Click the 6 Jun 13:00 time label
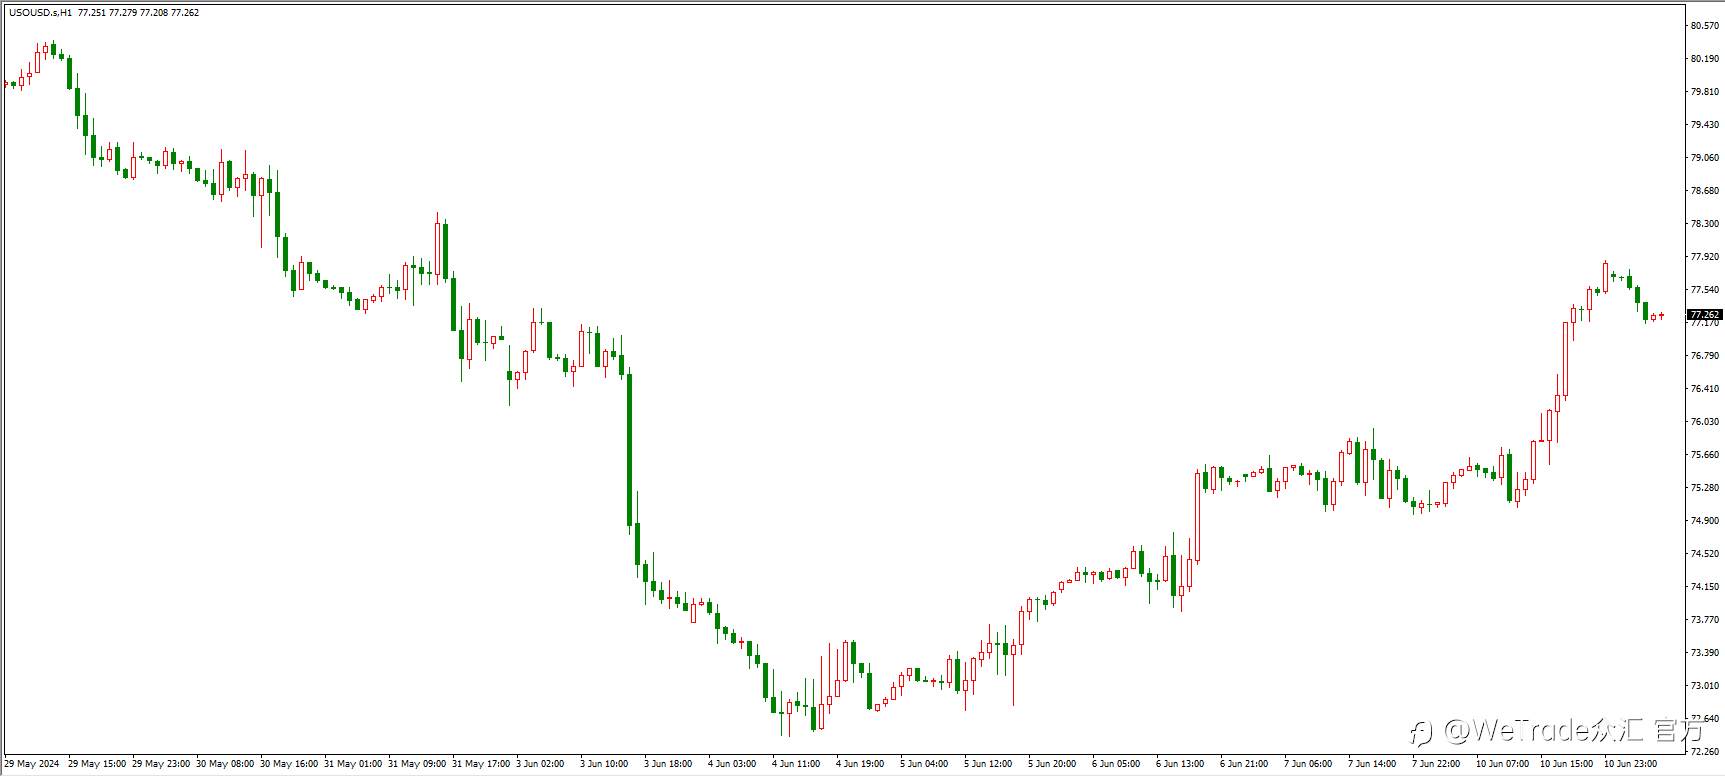 [x=1180, y=764]
